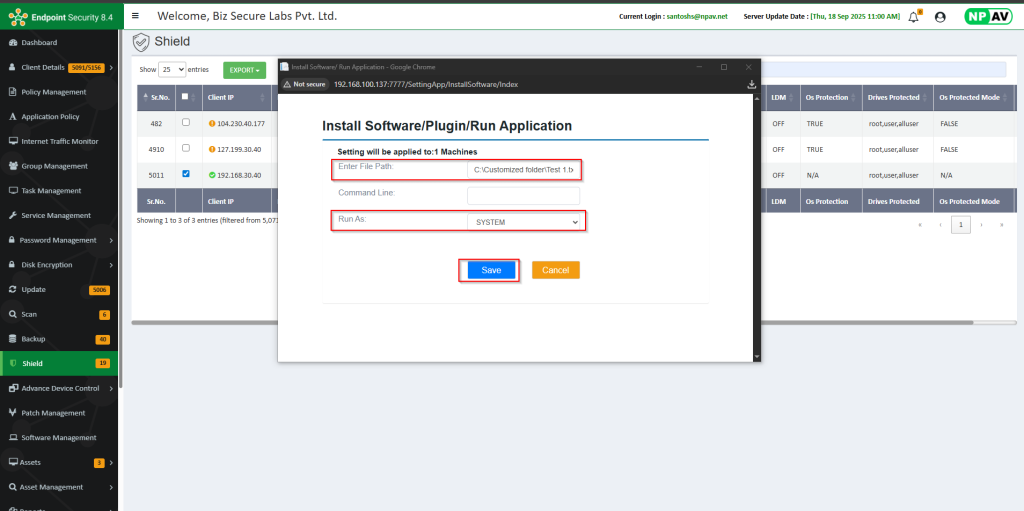The height and width of the screenshot is (511, 1024).
Task: Click the NPAV logo badge
Action: tap(987, 17)
